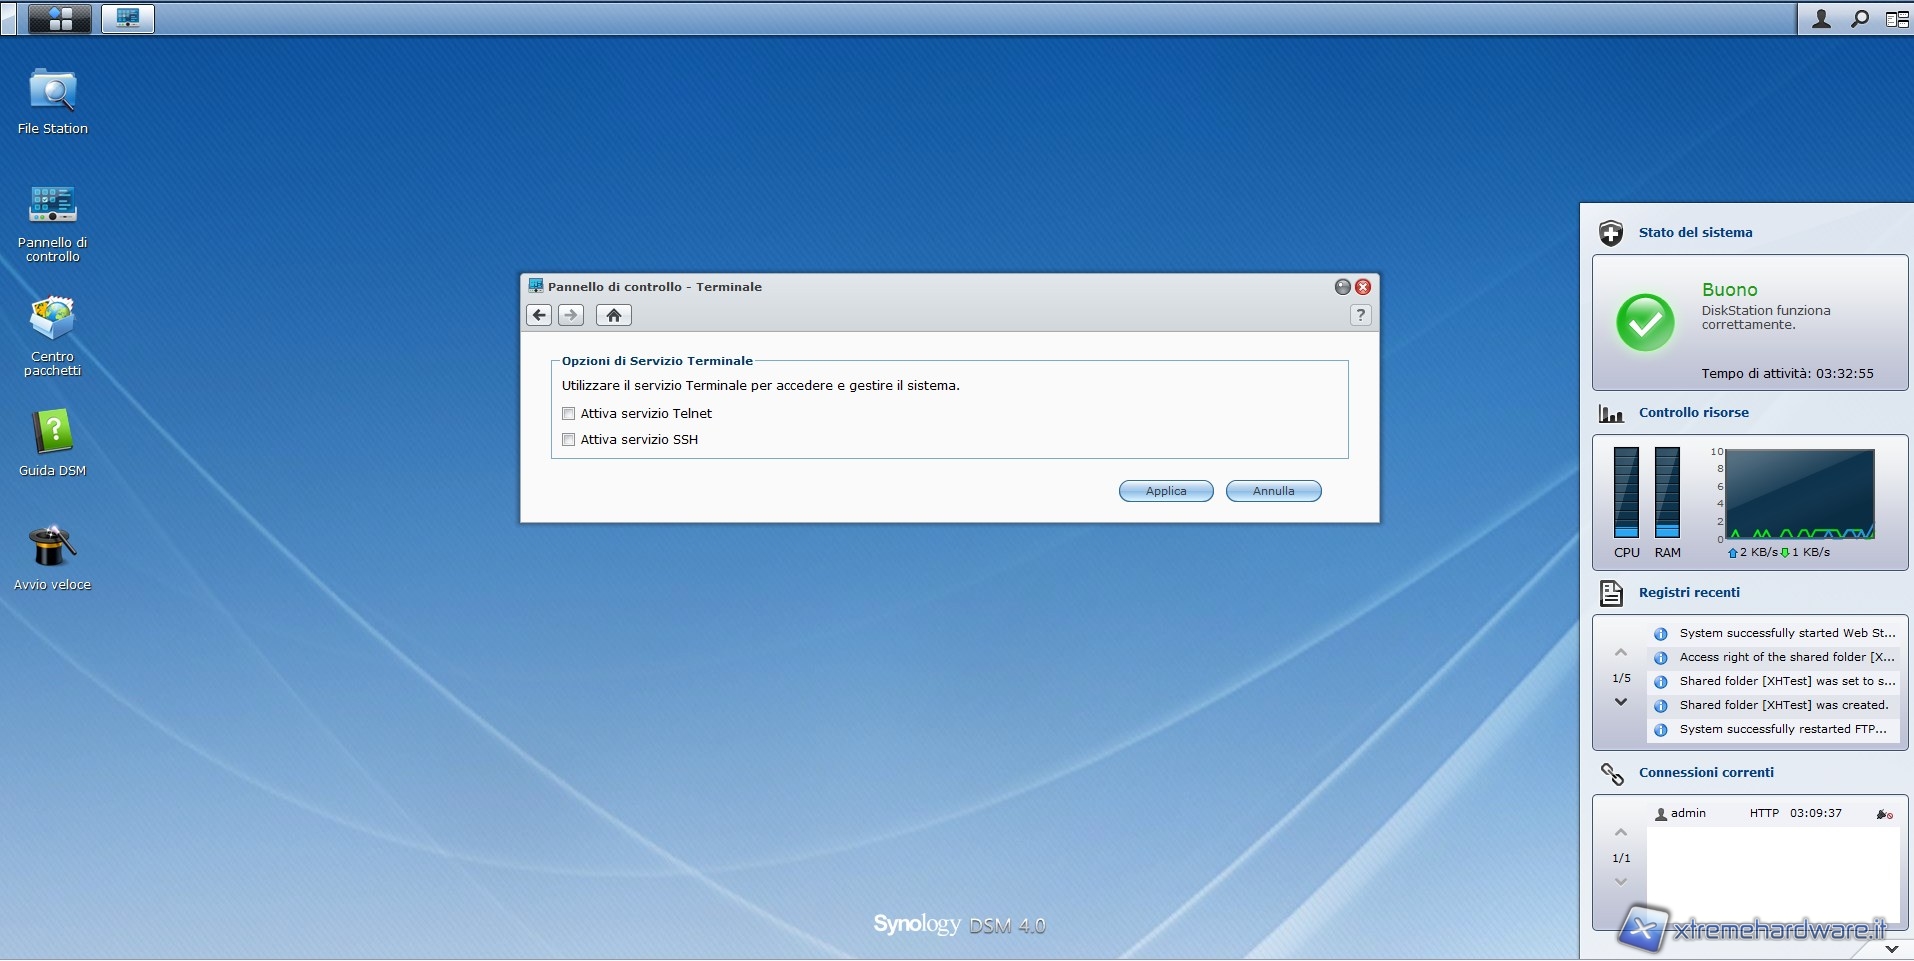Screen dimensions: 1914x961
Task: Switch to Pannello di controllo taskbar item
Action: click(x=128, y=18)
